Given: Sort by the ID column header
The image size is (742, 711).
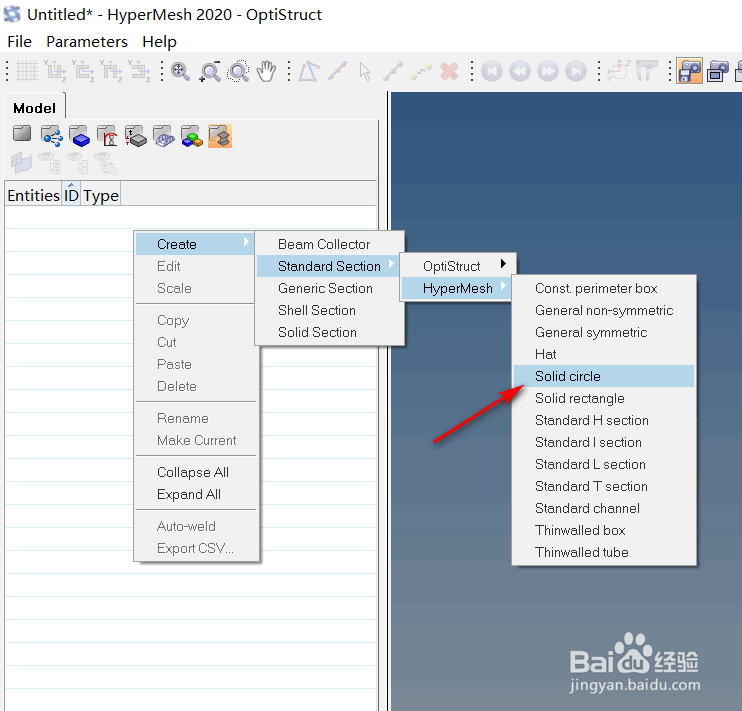Looking at the screenshot, I should tap(71, 196).
